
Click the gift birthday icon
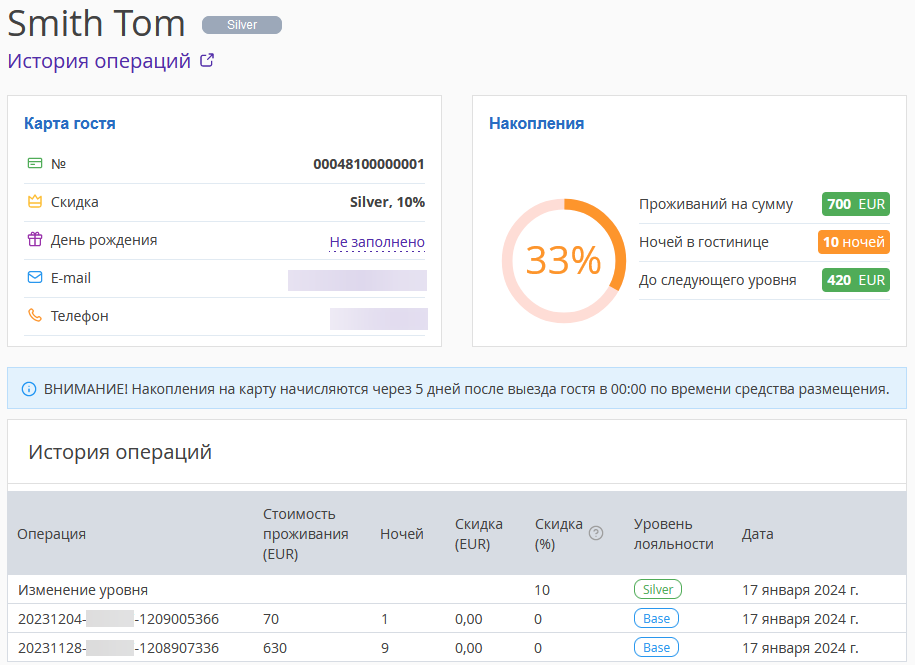pyautogui.click(x=35, y=239)
